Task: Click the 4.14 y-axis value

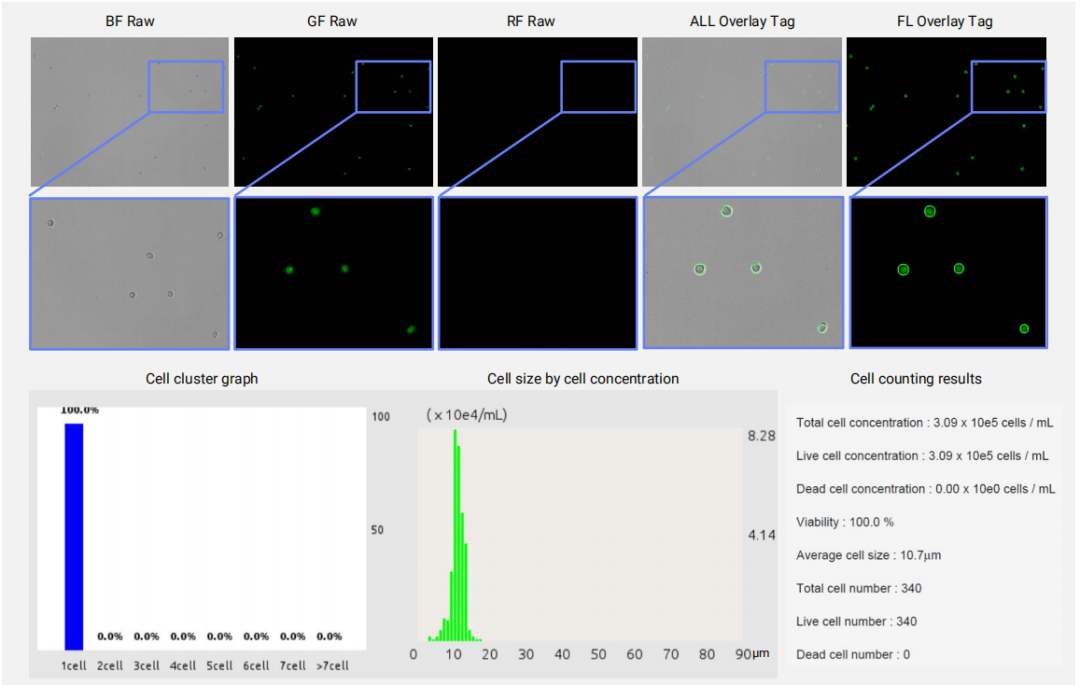Action: pyautogui.click(x=762, y=535)
